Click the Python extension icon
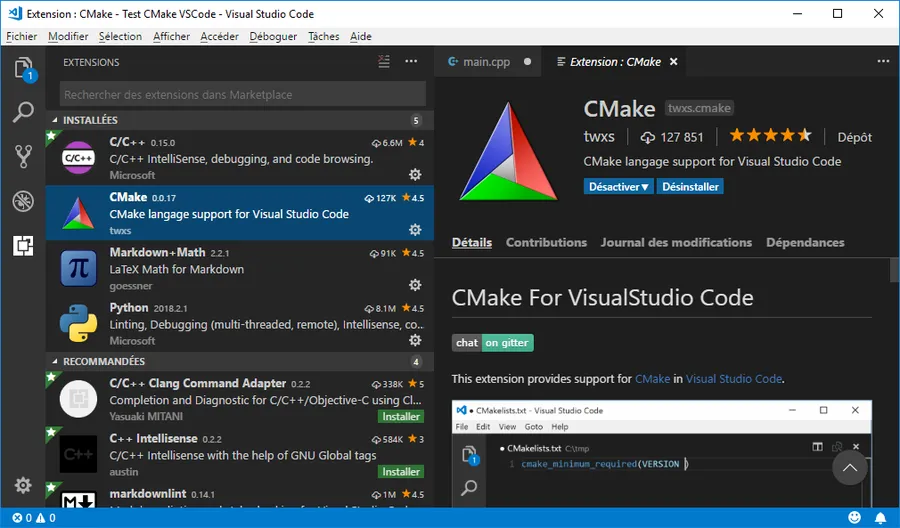900x528 pixels. tap(79, 324)
